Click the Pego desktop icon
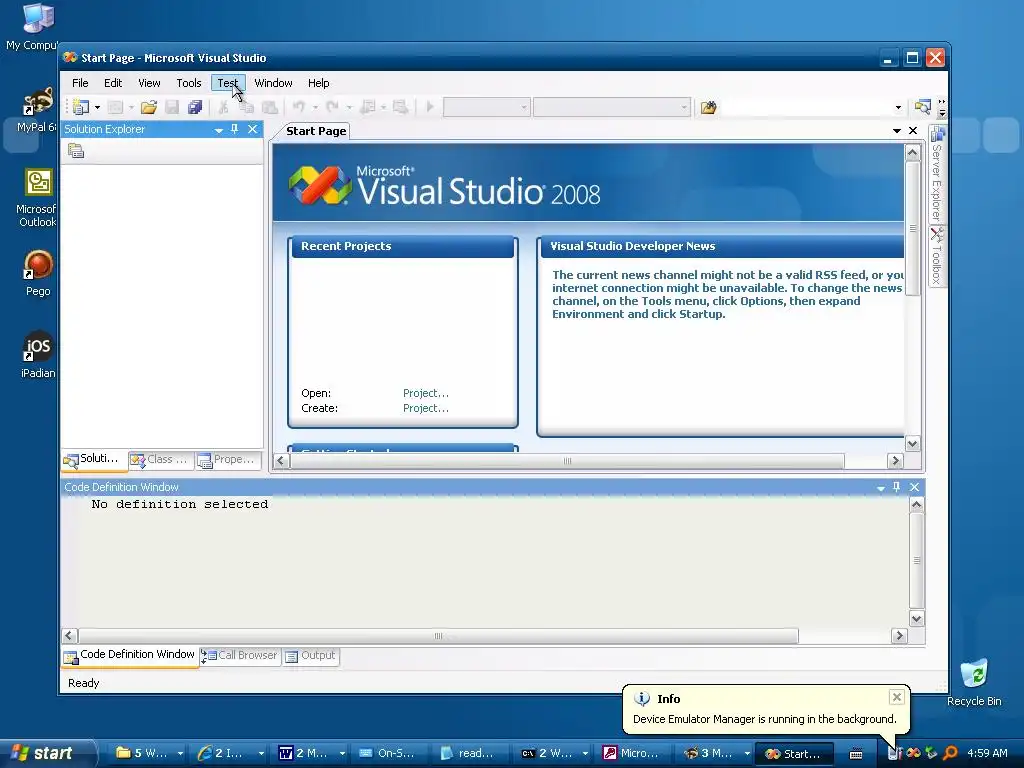The image size is (1024, 768). [38, 273]
